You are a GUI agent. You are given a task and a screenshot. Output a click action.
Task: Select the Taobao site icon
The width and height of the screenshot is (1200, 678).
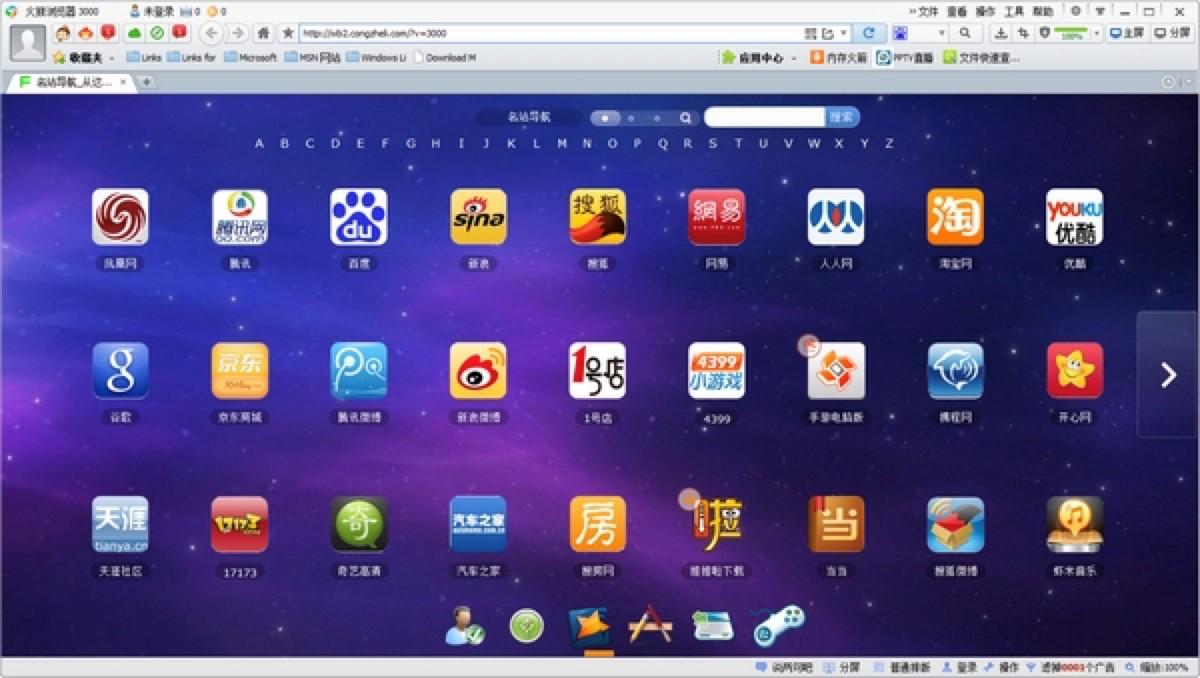[957, 215]
